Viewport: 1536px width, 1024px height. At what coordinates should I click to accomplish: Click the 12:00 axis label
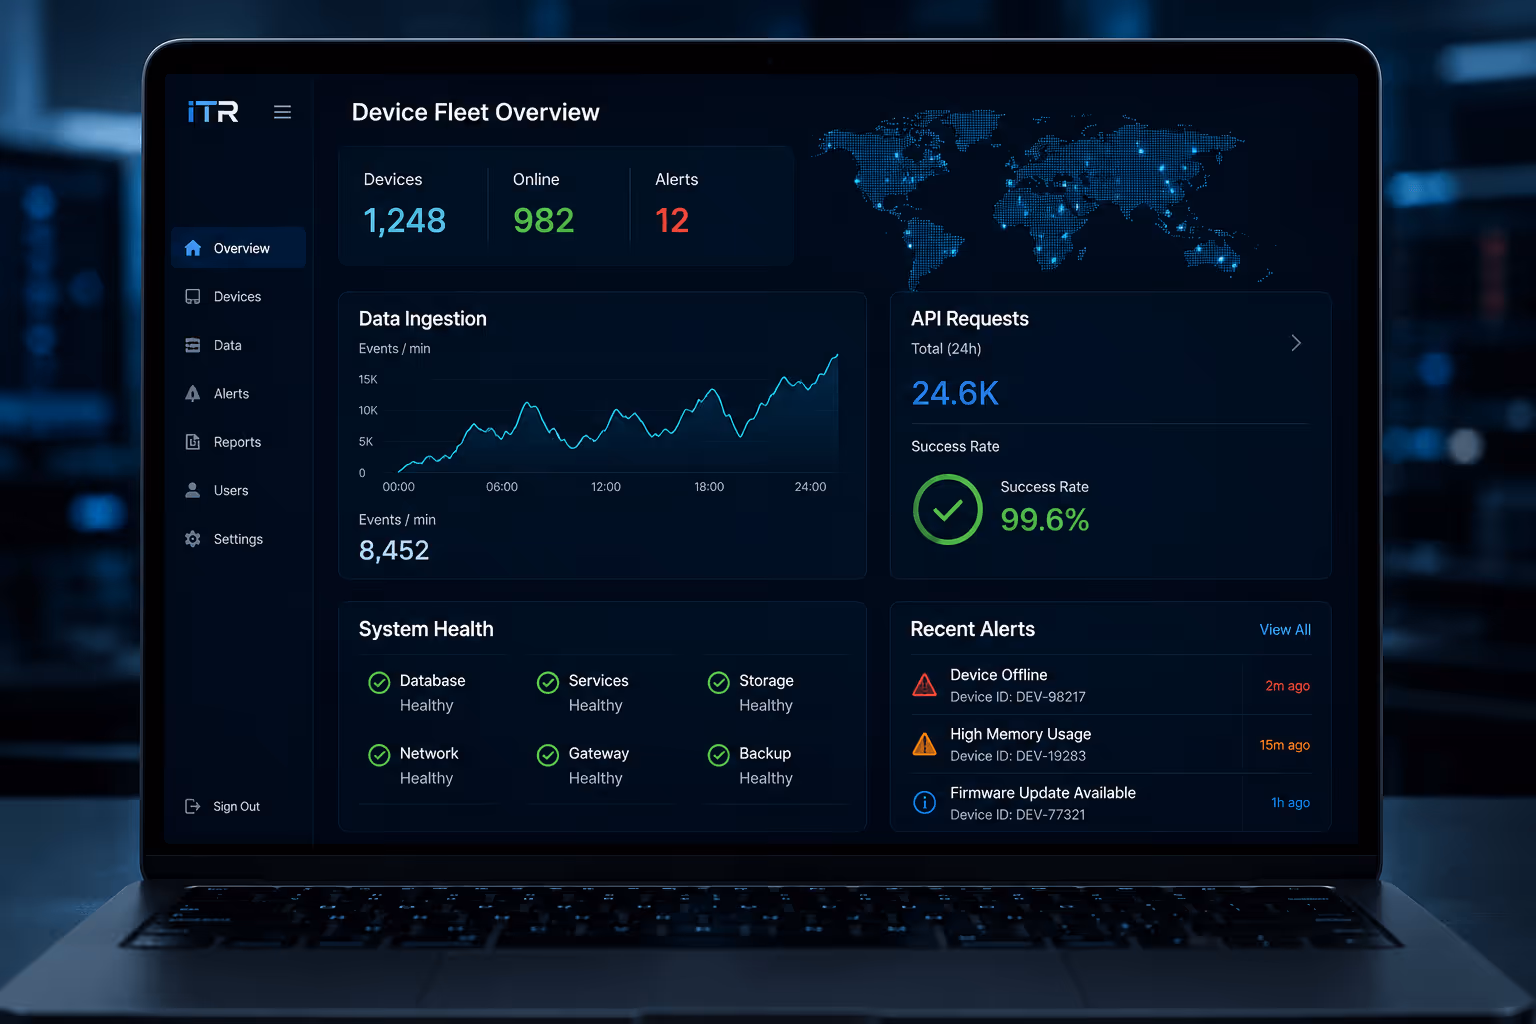point(606,487)
